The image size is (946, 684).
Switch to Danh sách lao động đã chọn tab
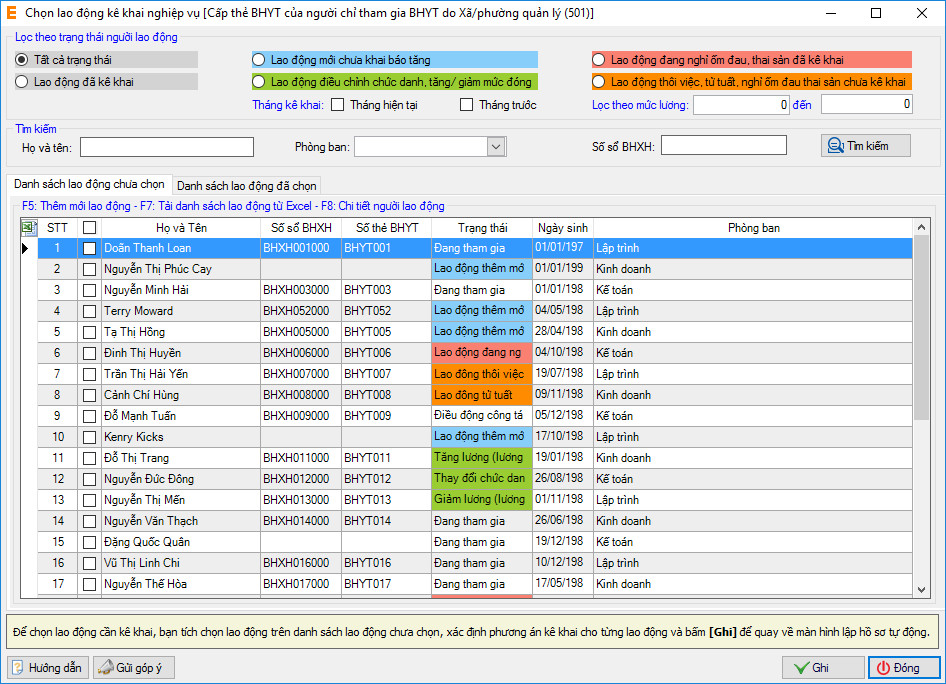point(247,185)
